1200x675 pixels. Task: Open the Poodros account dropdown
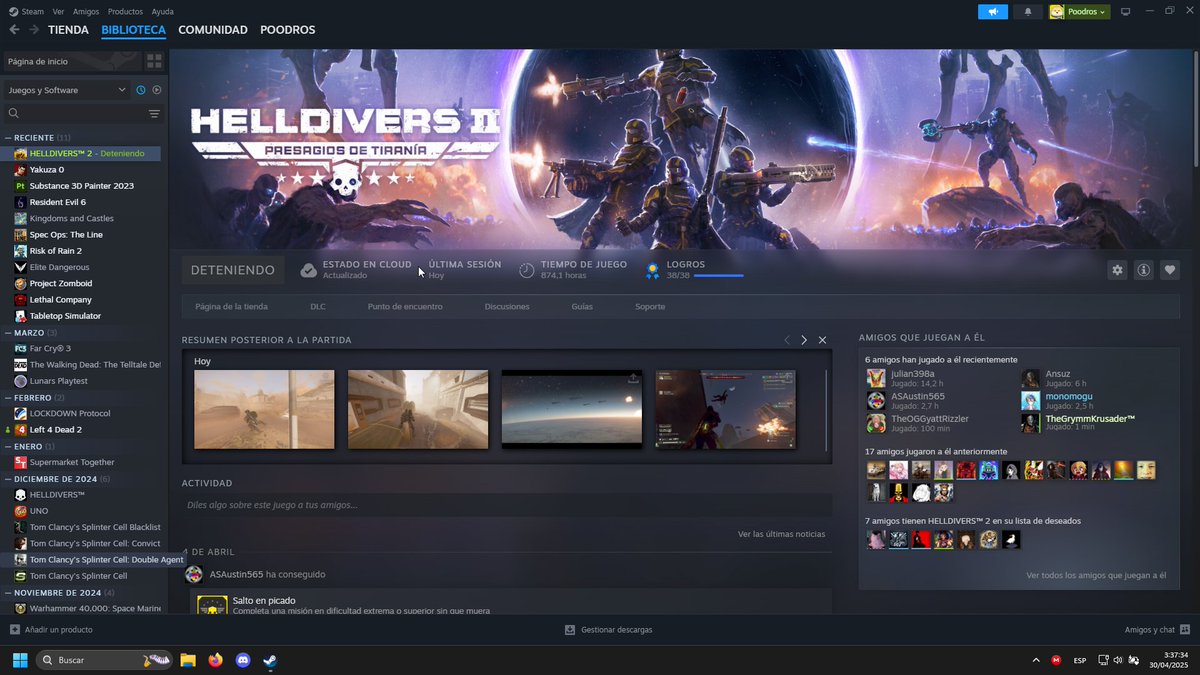pos(1079,12)
